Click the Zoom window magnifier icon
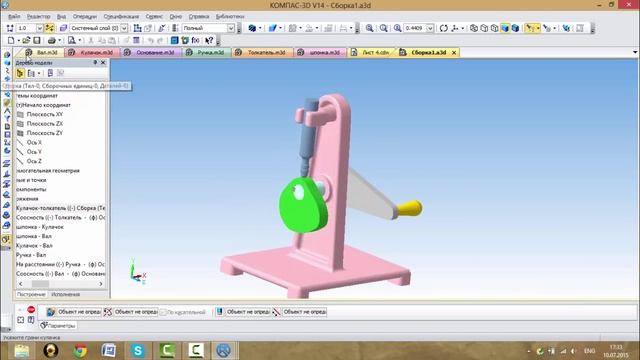This screenshot has width=640, height=360. [383, 28]
